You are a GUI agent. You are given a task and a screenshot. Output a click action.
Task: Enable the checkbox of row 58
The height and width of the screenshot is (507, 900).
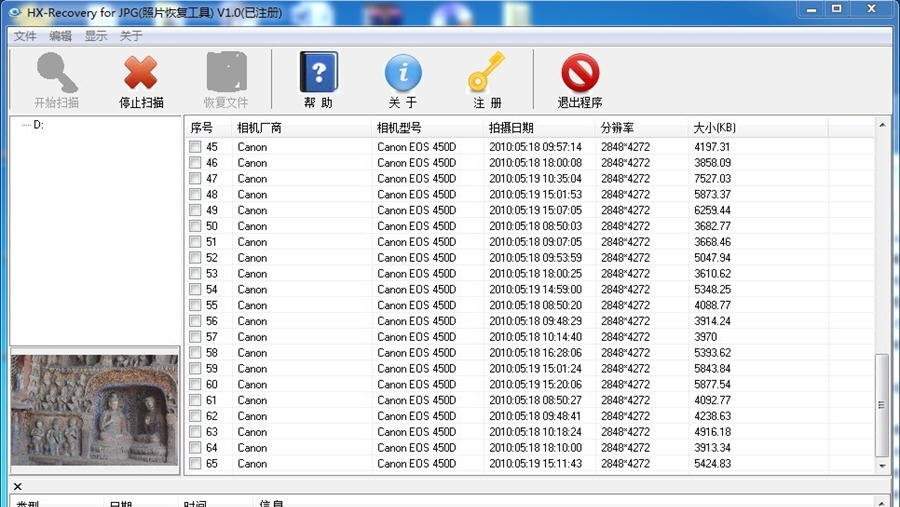(195, 353)
